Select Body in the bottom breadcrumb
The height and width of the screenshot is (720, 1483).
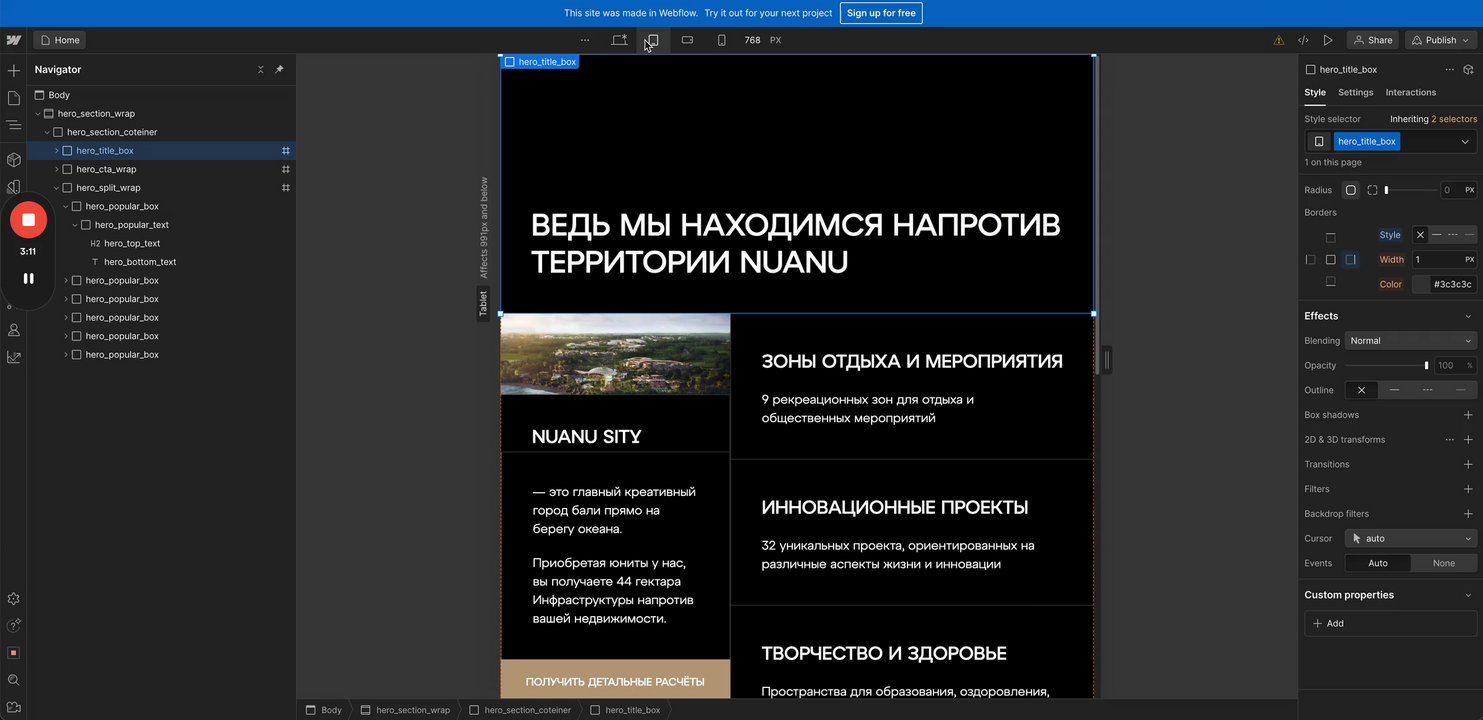tap(324, 710)
